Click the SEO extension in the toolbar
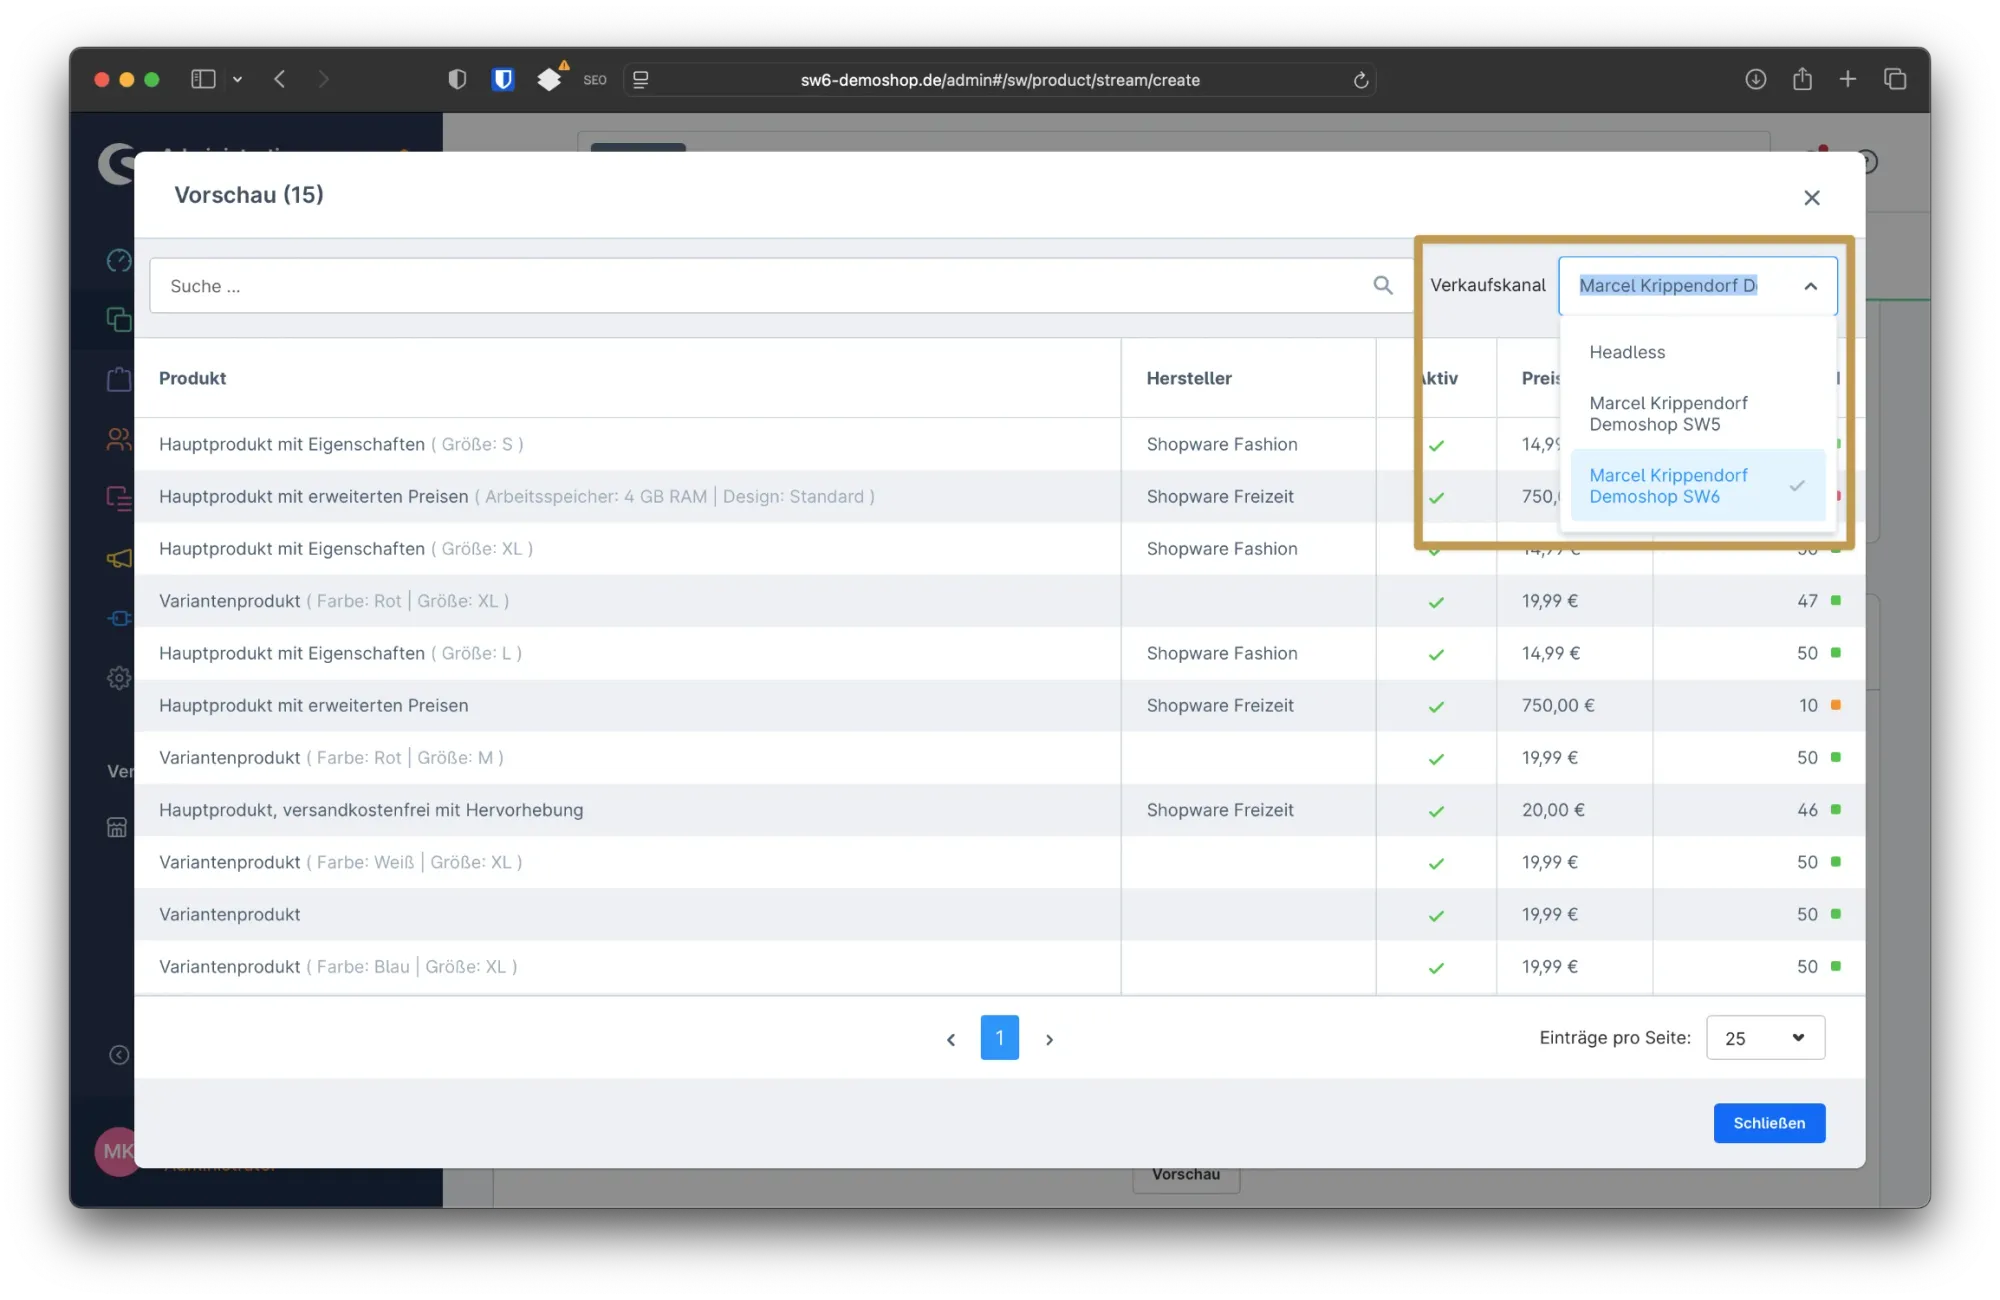Screen dimensions: 2000x1300 [594, 79]
